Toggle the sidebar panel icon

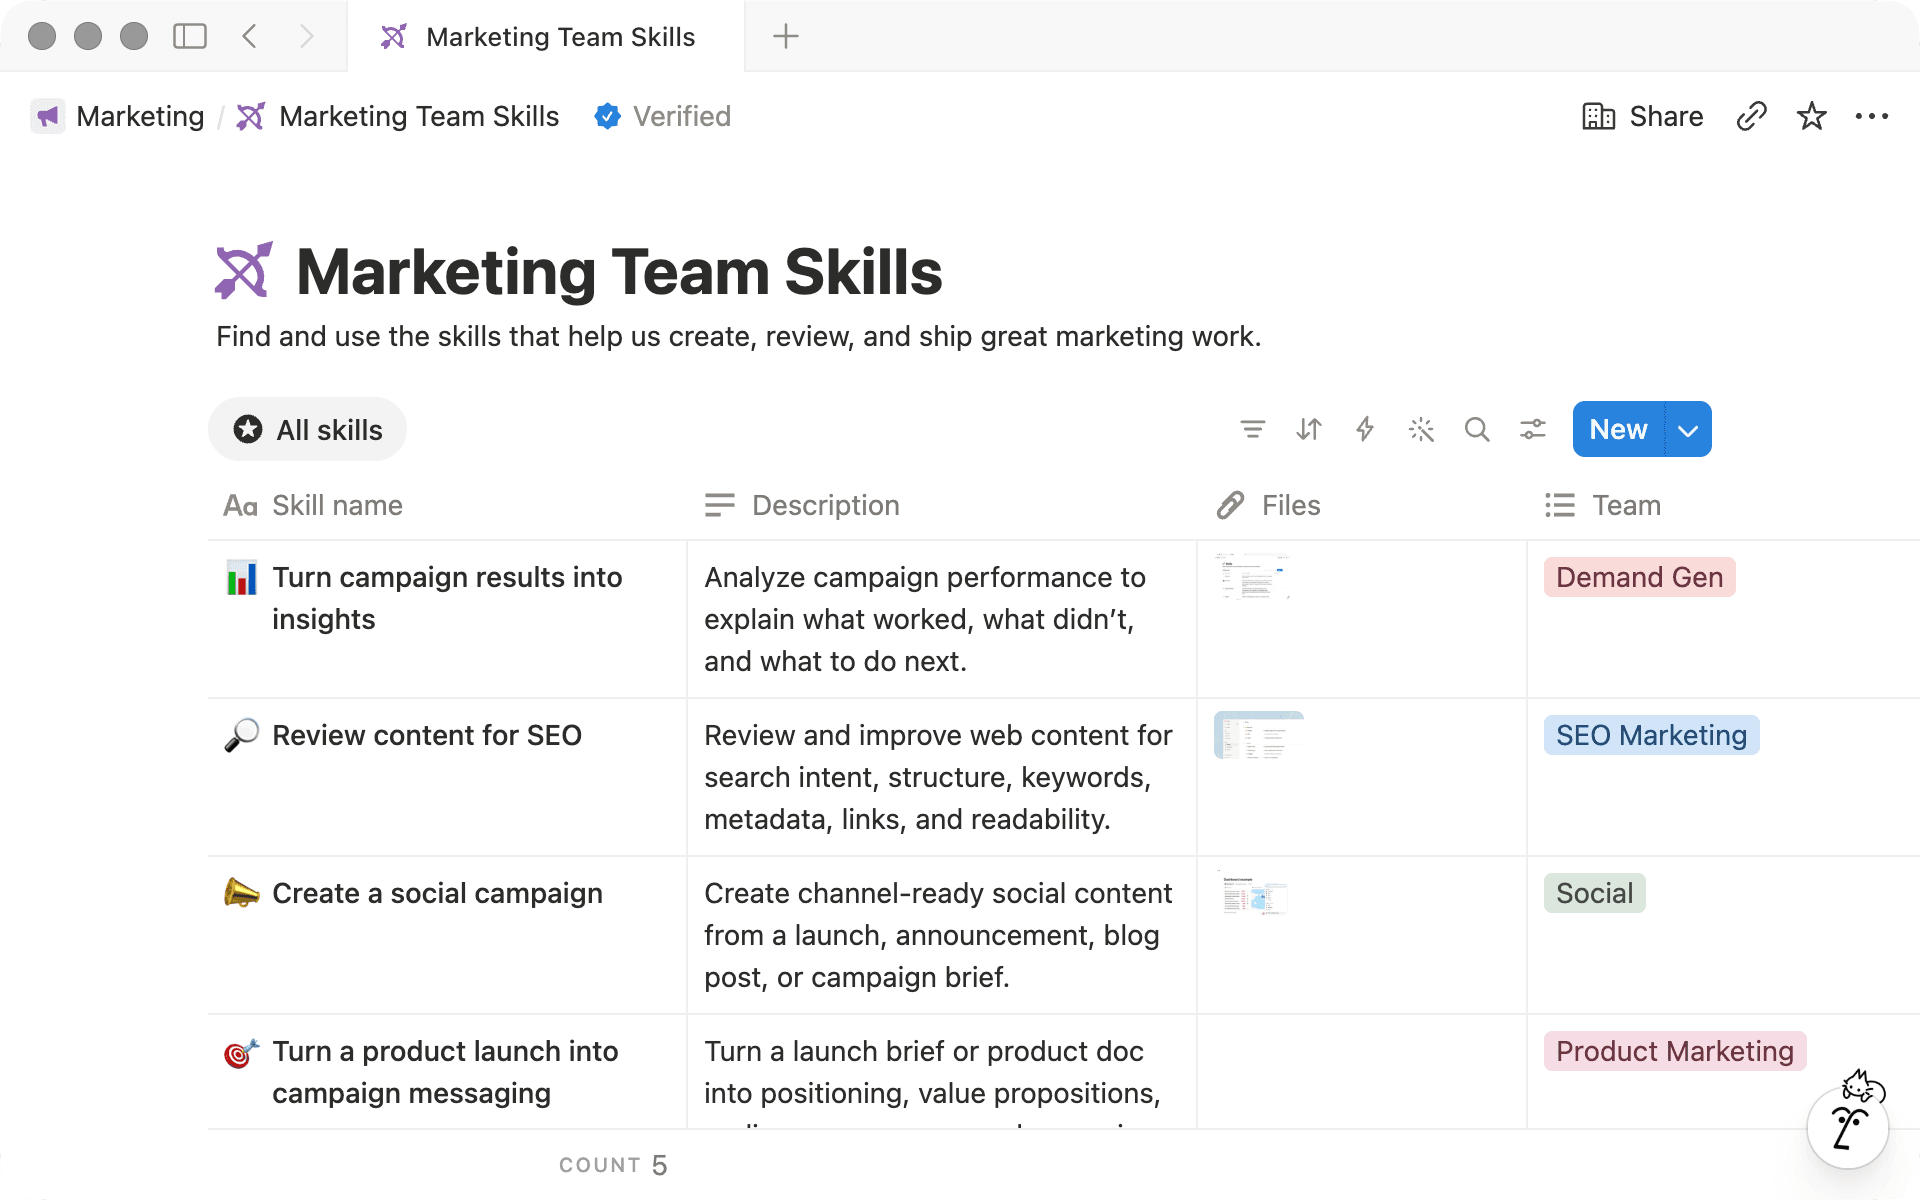pyautogui.click(x=190, y=37)
